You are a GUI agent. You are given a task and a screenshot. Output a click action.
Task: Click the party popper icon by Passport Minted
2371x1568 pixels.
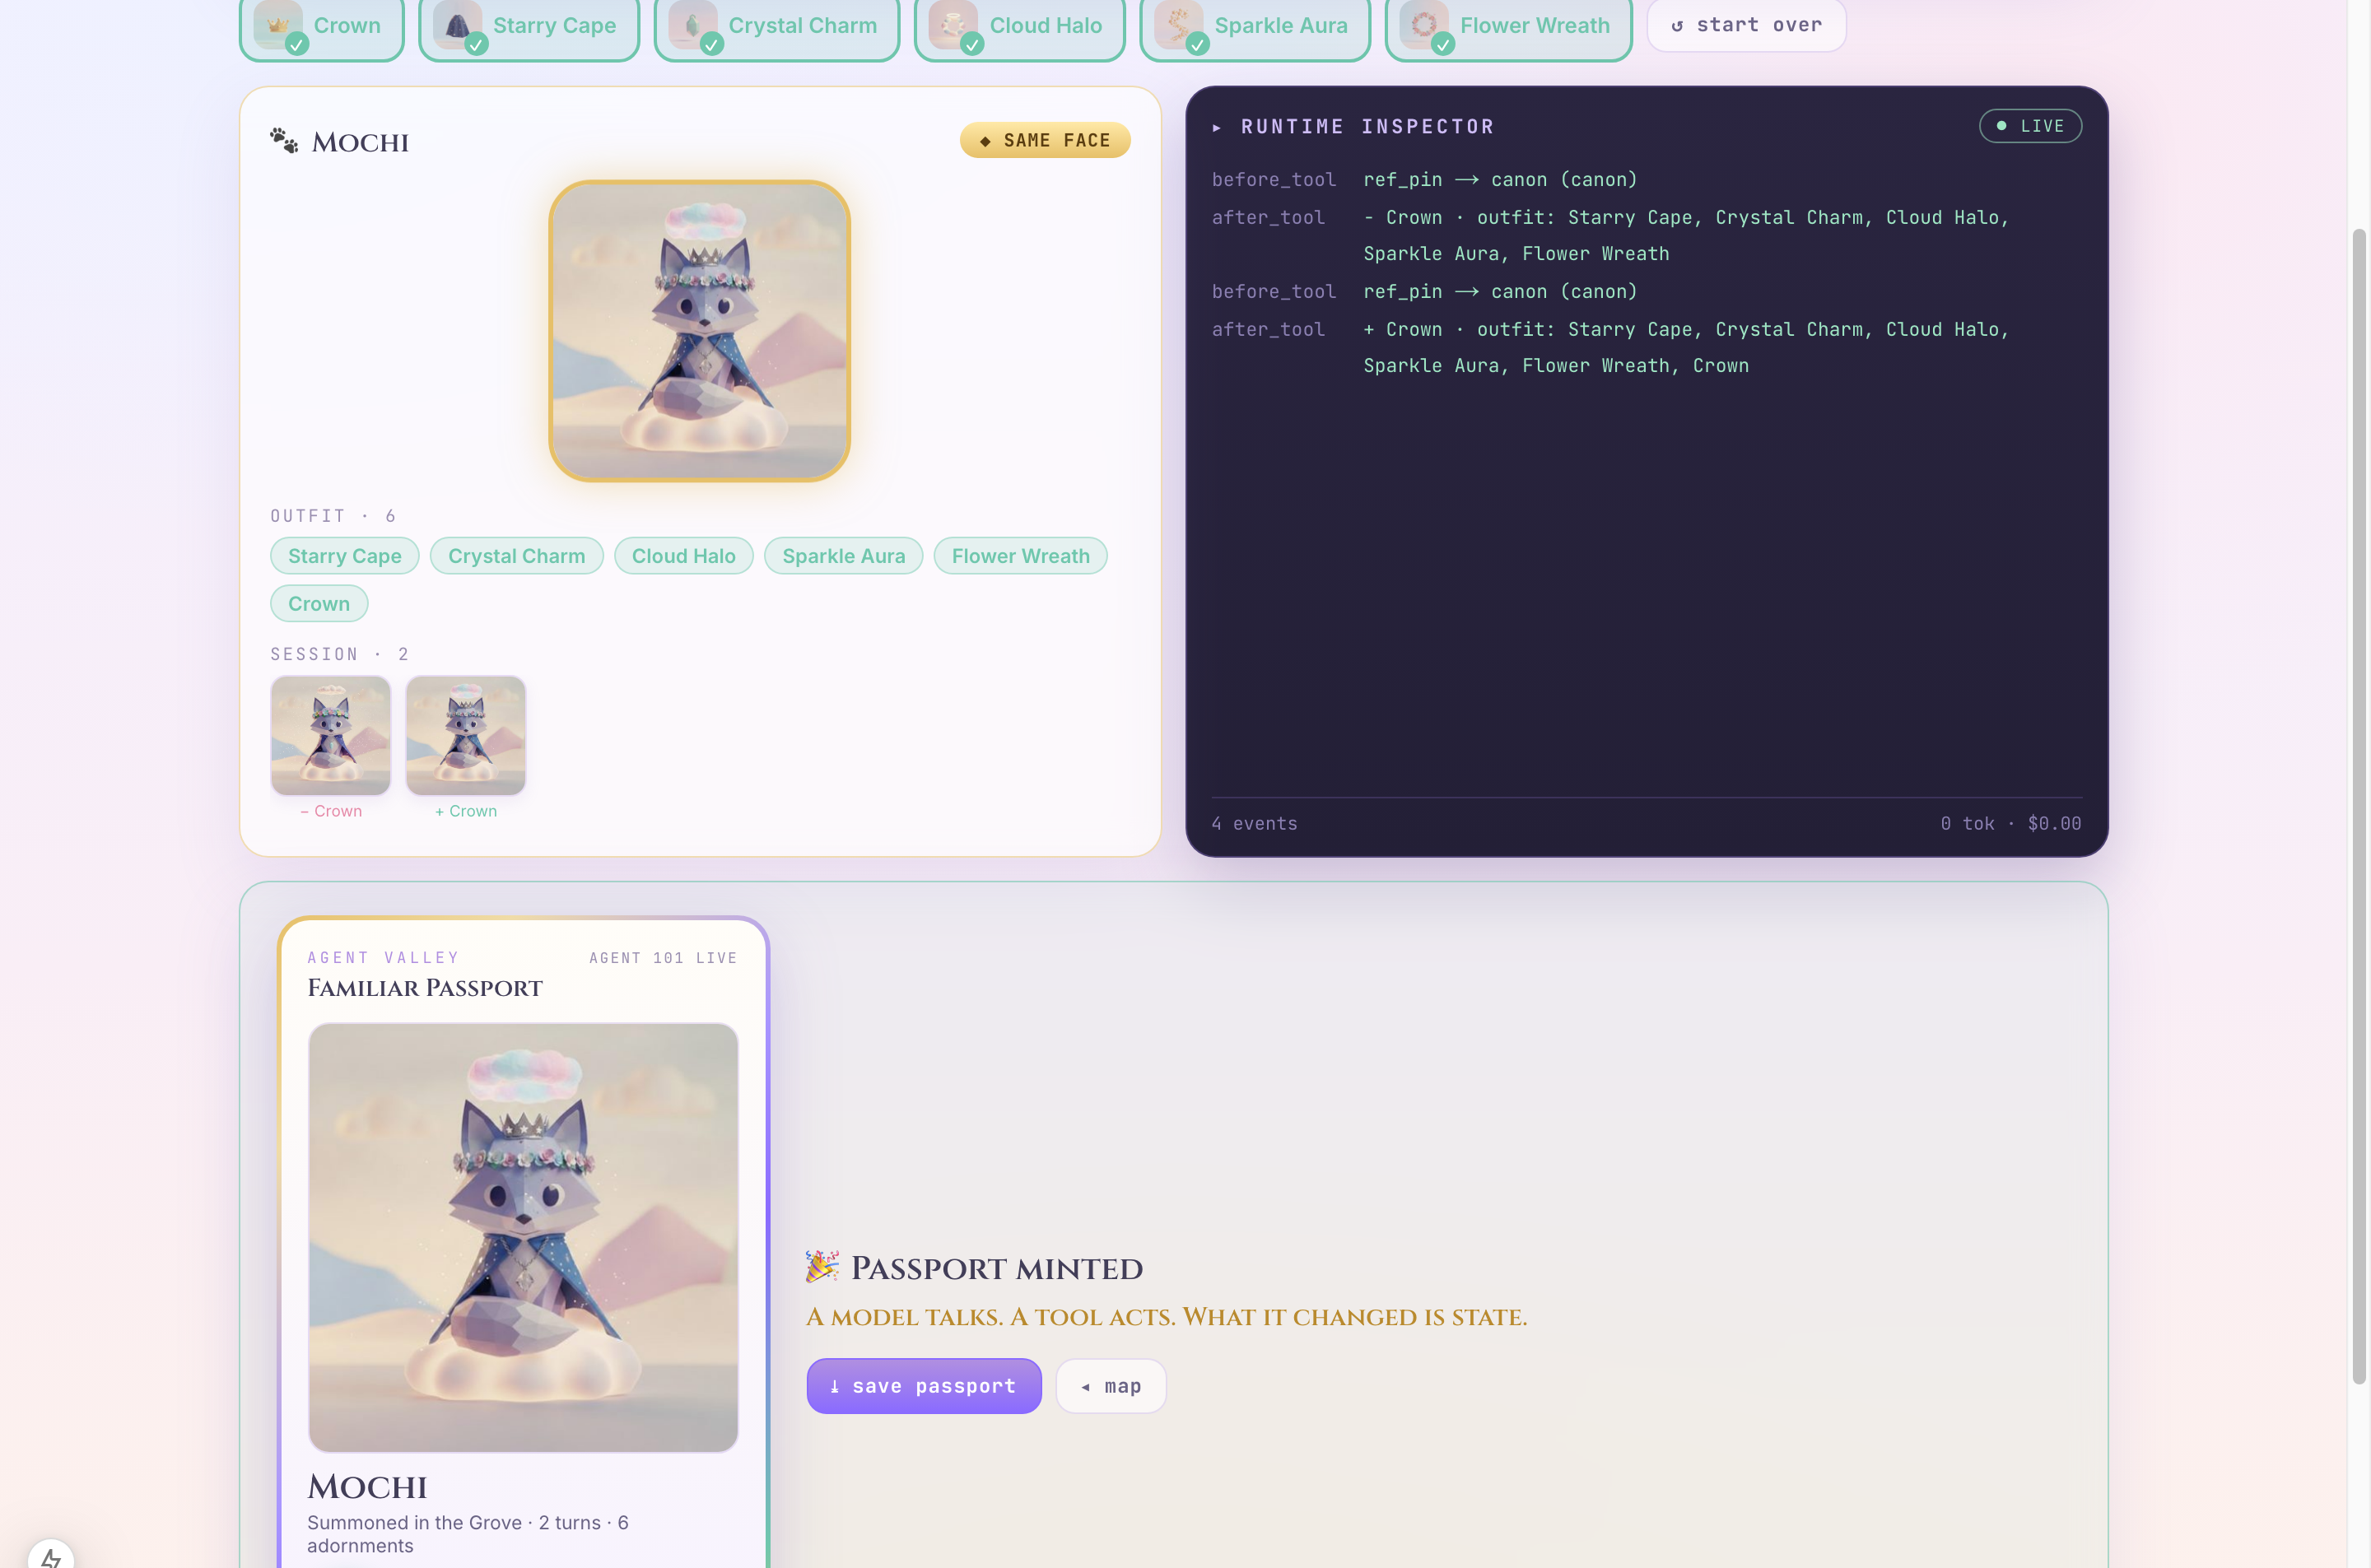[822, 1267]
